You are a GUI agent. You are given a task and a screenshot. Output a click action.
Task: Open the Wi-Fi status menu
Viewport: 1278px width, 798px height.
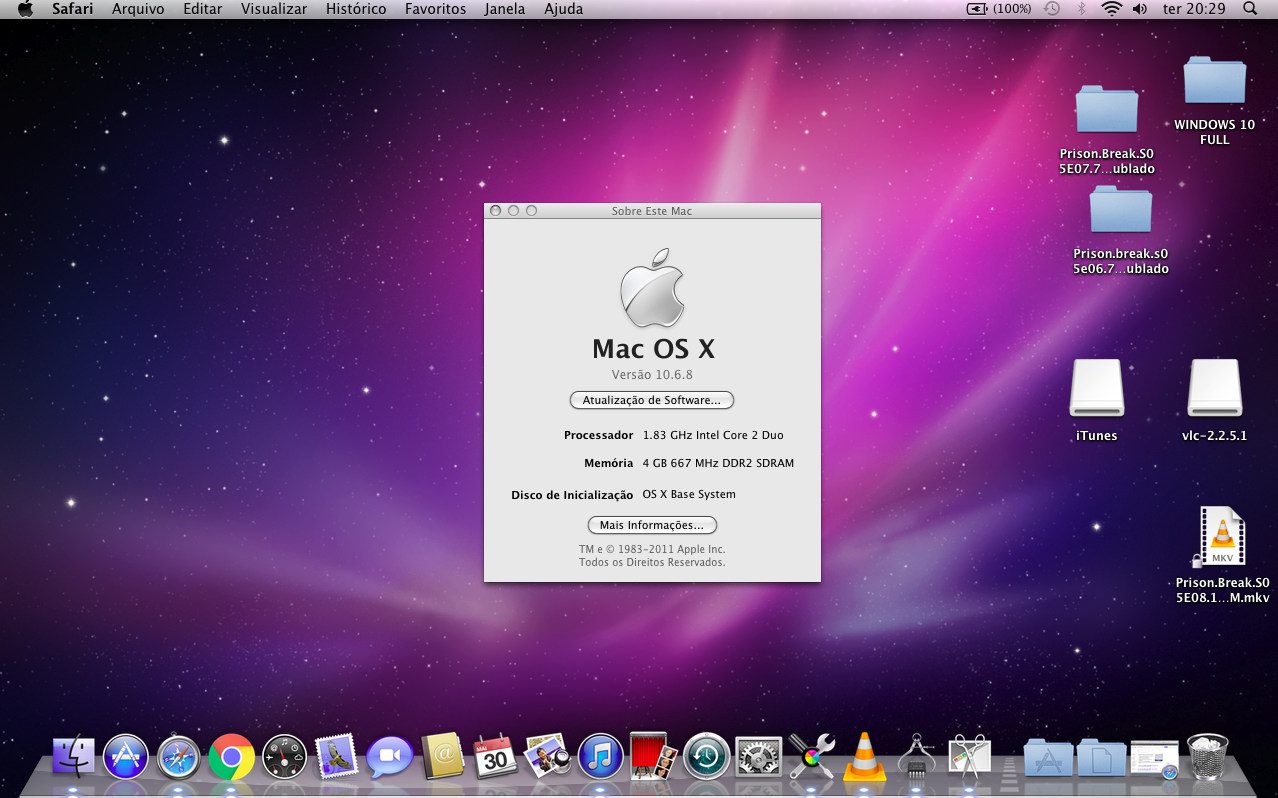point(1111,9)
